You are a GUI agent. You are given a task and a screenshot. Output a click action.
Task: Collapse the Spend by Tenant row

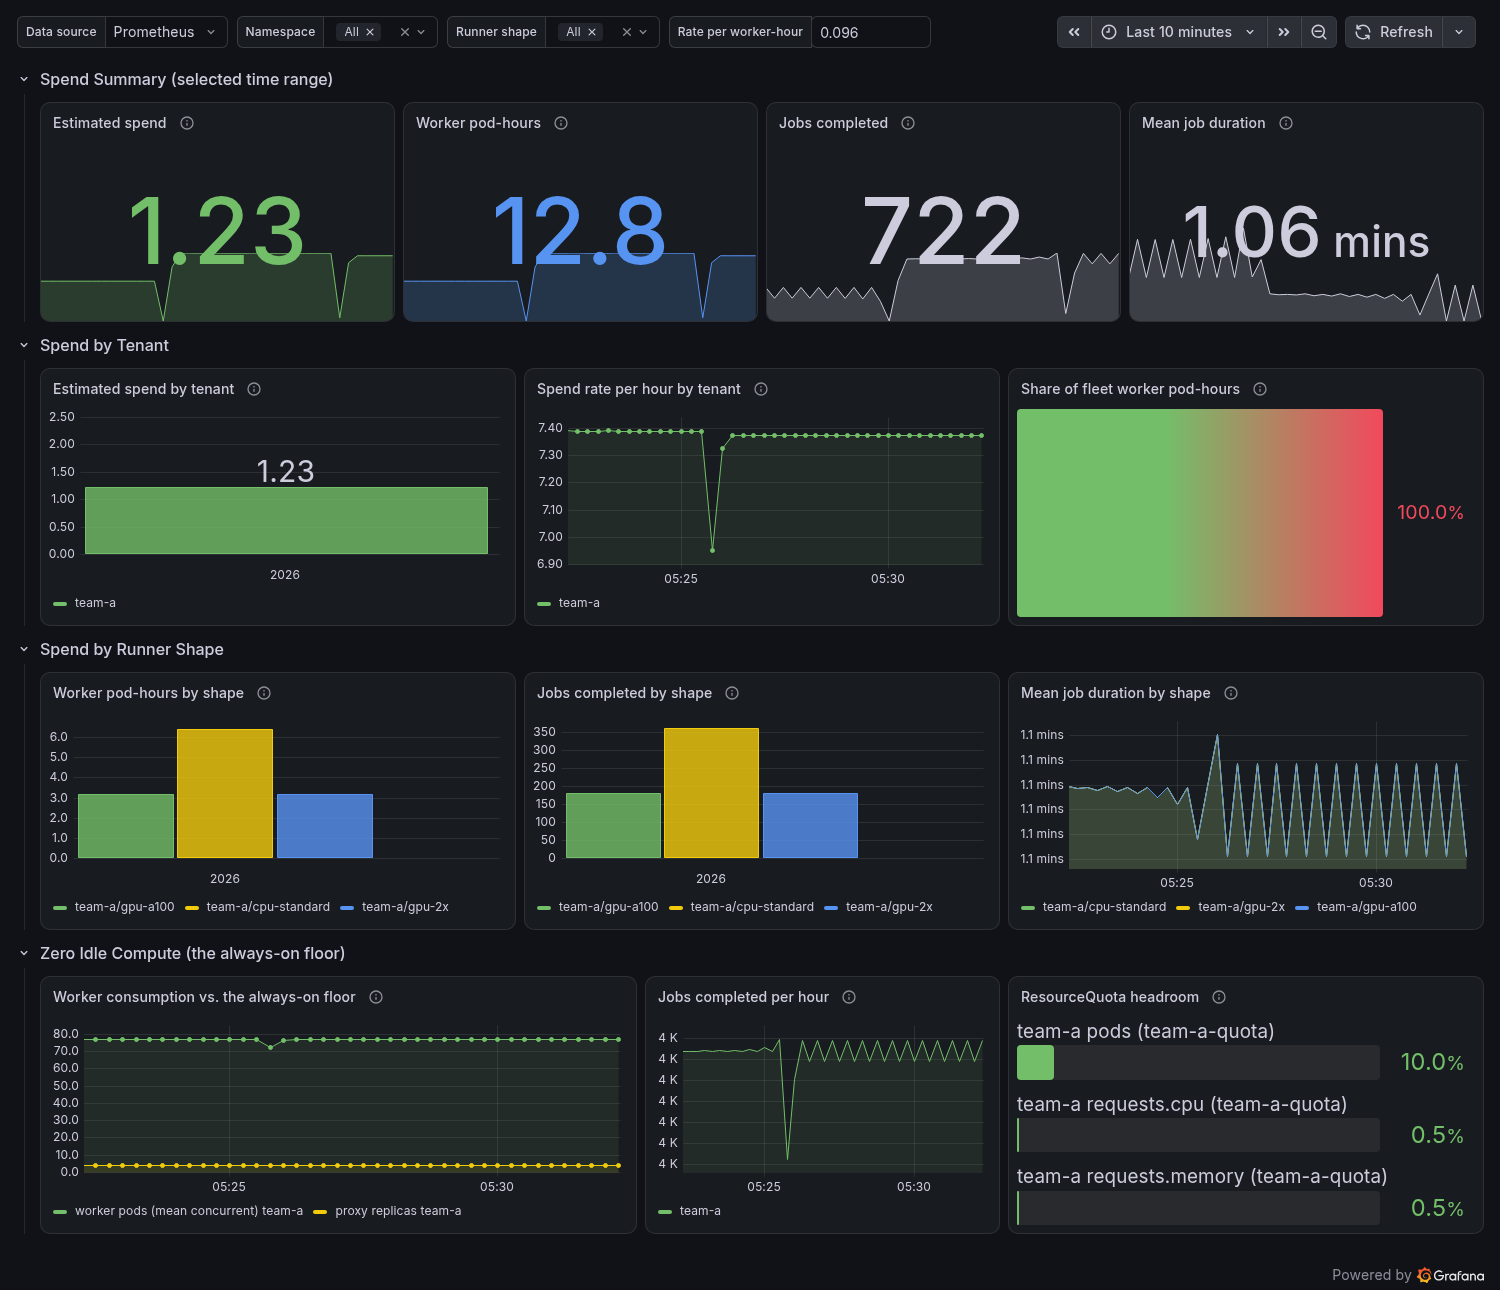coord(24,345)
